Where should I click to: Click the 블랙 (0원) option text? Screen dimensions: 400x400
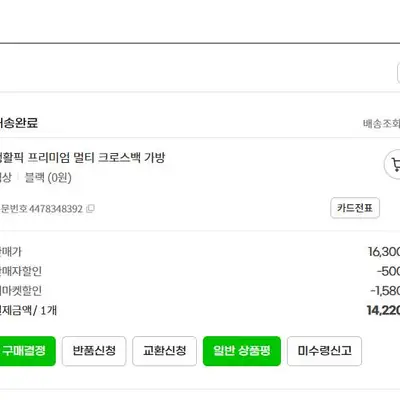48,178
